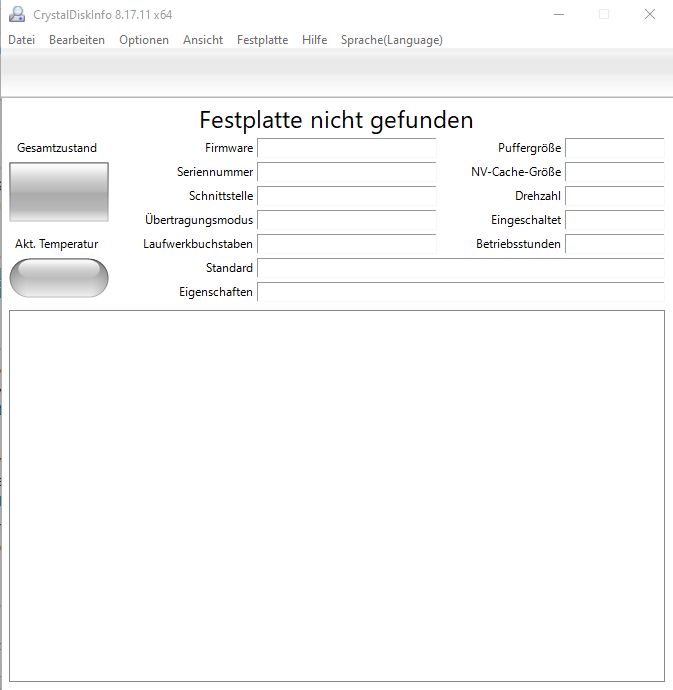The width and height of the screenshot is (673, 690).
Task: Click the Standard field
Action: tap(461, 268)
